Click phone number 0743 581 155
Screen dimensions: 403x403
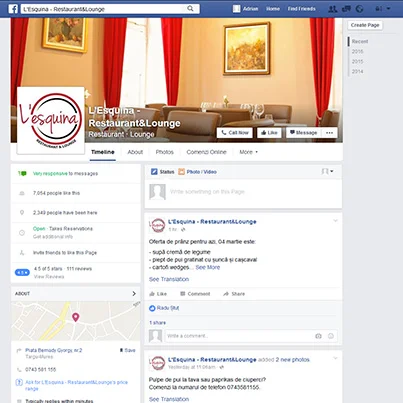click(x=41, y=370)
